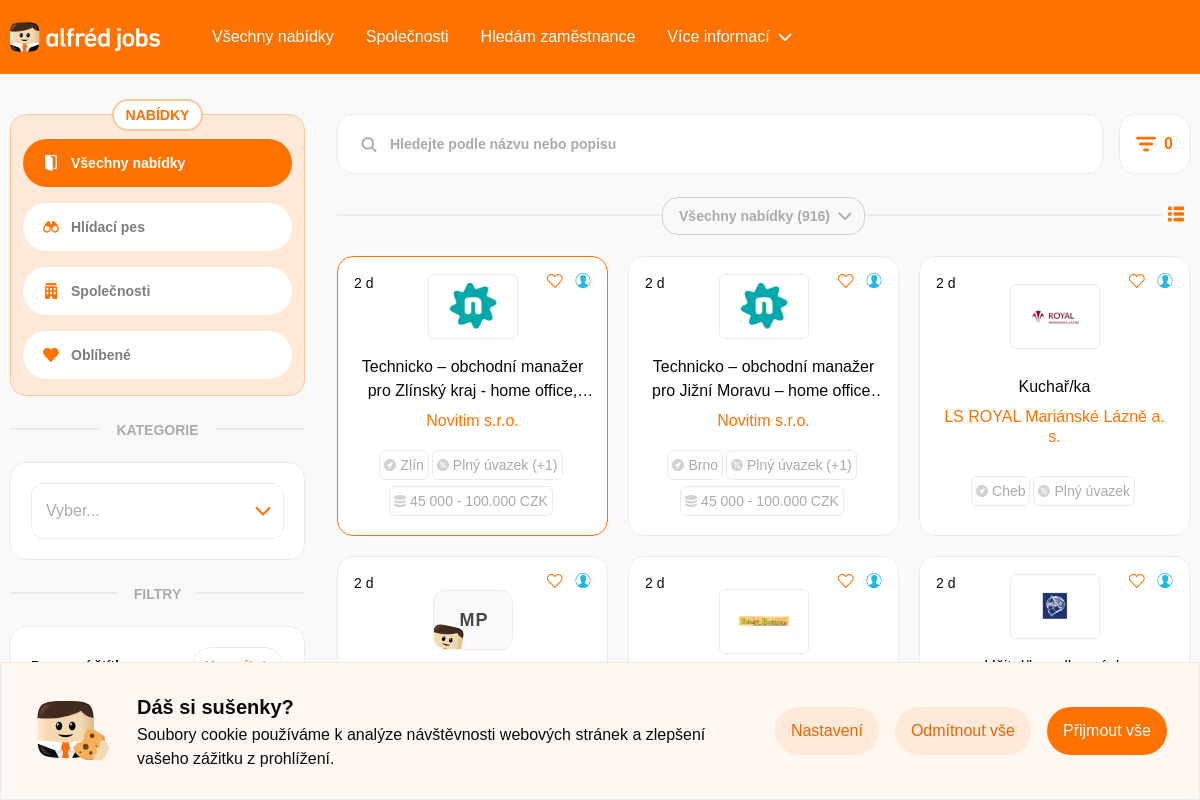The height and width of the screenshot is (800, 1200).
Task: Click the Brno location tag
Action: point(695,465)
